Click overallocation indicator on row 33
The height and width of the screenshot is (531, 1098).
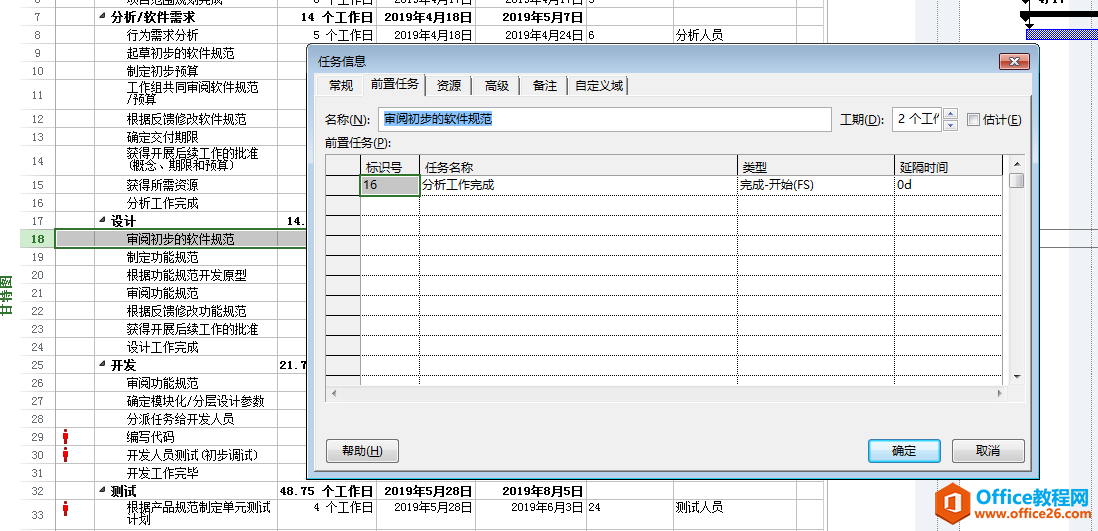coord(66,509)
